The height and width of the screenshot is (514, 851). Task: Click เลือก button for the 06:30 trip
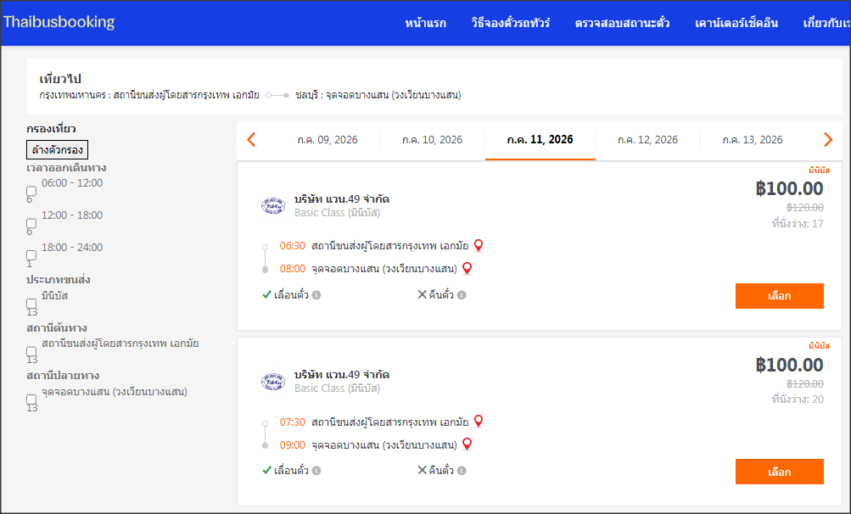coord(779,296)
